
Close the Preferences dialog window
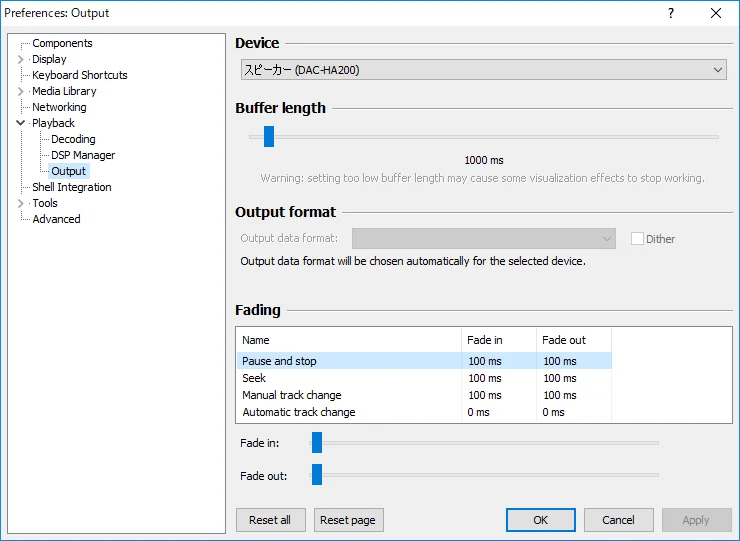pyautogui.click(x=716, y=13)
